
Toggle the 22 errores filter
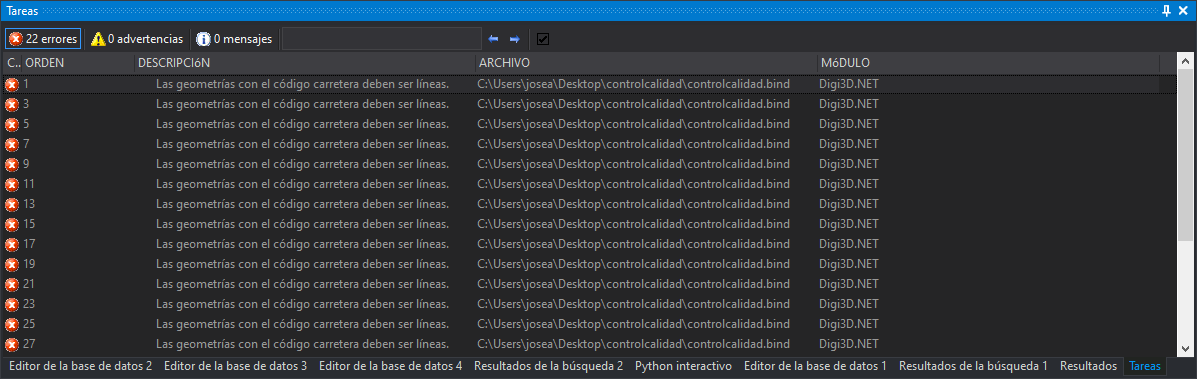(x=43, y=39)
